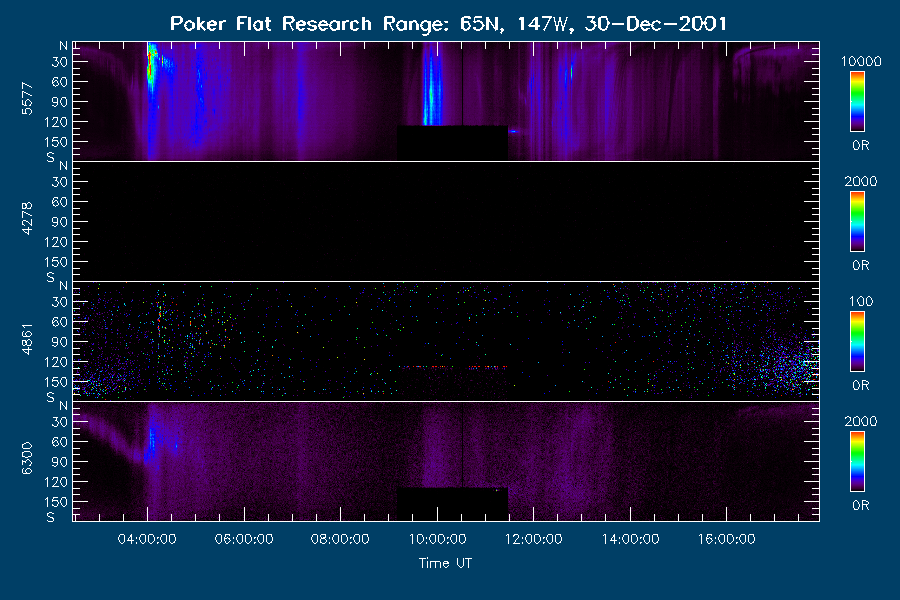900x600 pixels.
Task: Click the 10000 colour scale maximum label
Action: tap(861, 61)
